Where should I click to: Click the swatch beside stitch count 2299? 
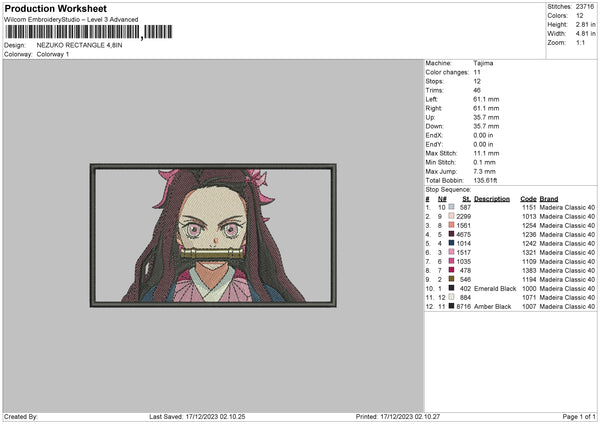(452, 216)
